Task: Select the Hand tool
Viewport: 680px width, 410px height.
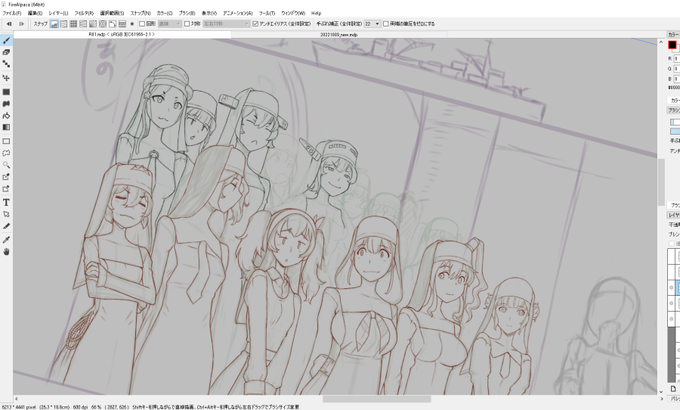Action: pyautogui.click(x=6, y=252)
